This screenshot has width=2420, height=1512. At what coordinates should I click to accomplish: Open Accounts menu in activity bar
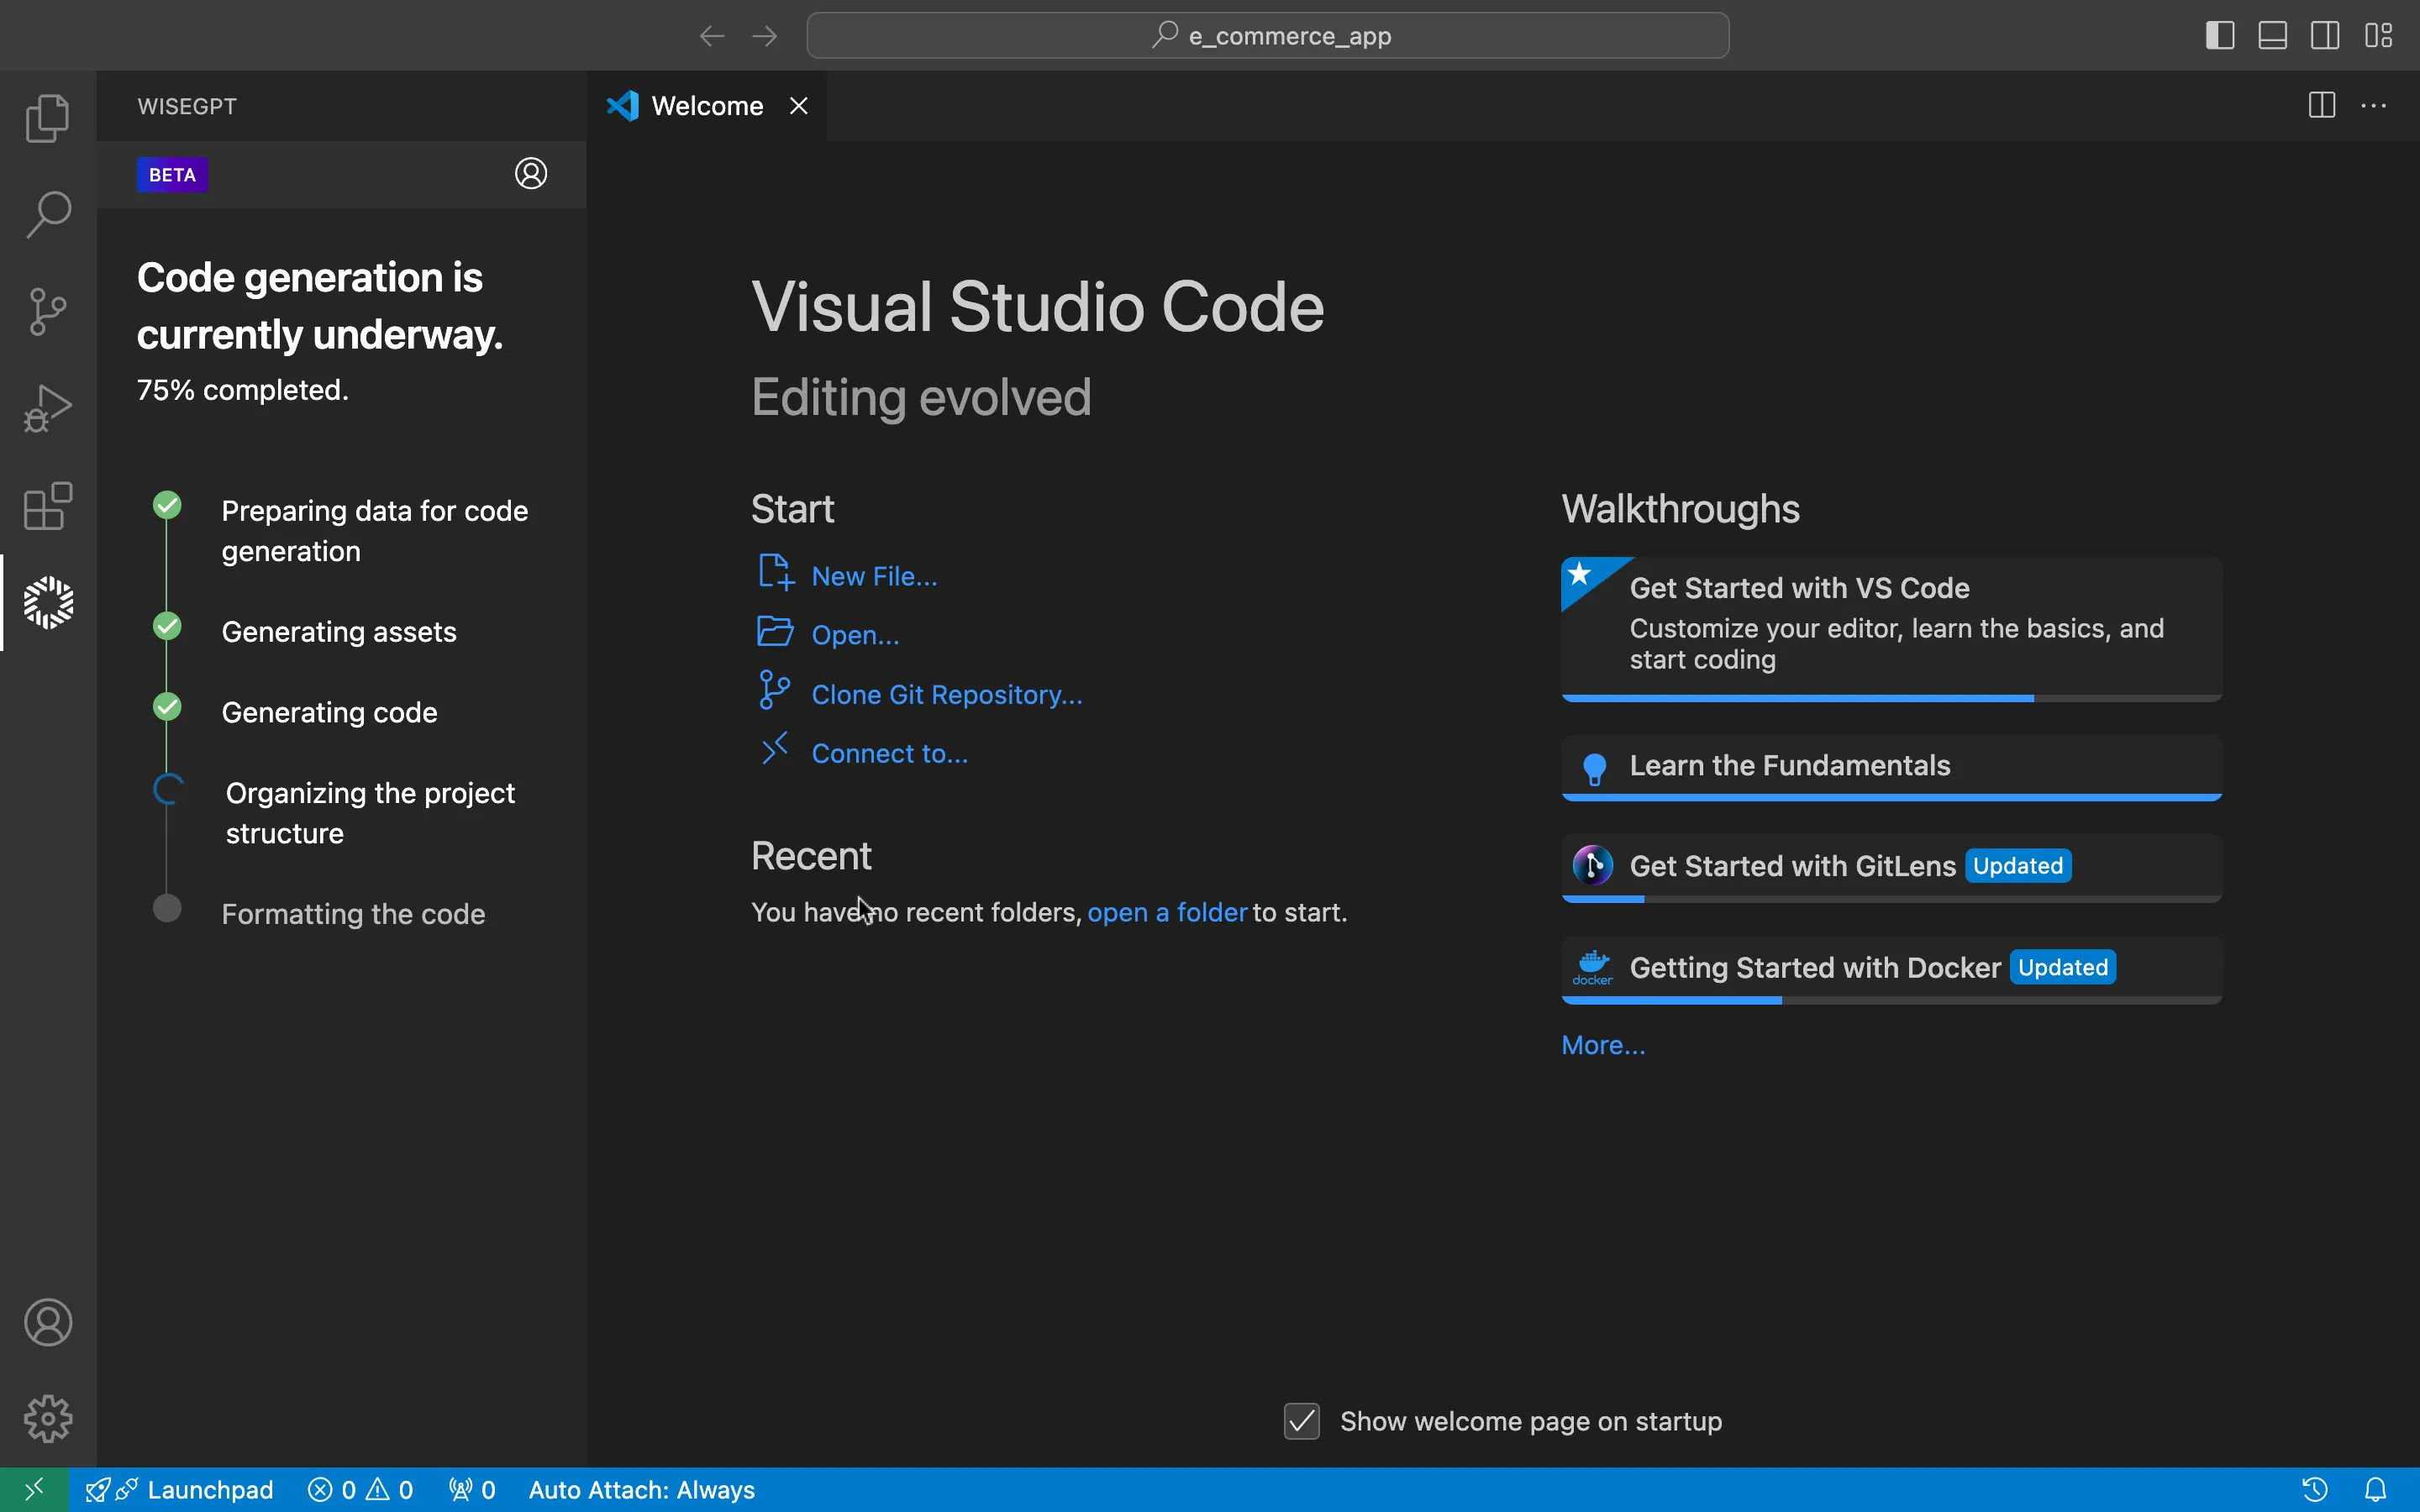(48, 1322)
